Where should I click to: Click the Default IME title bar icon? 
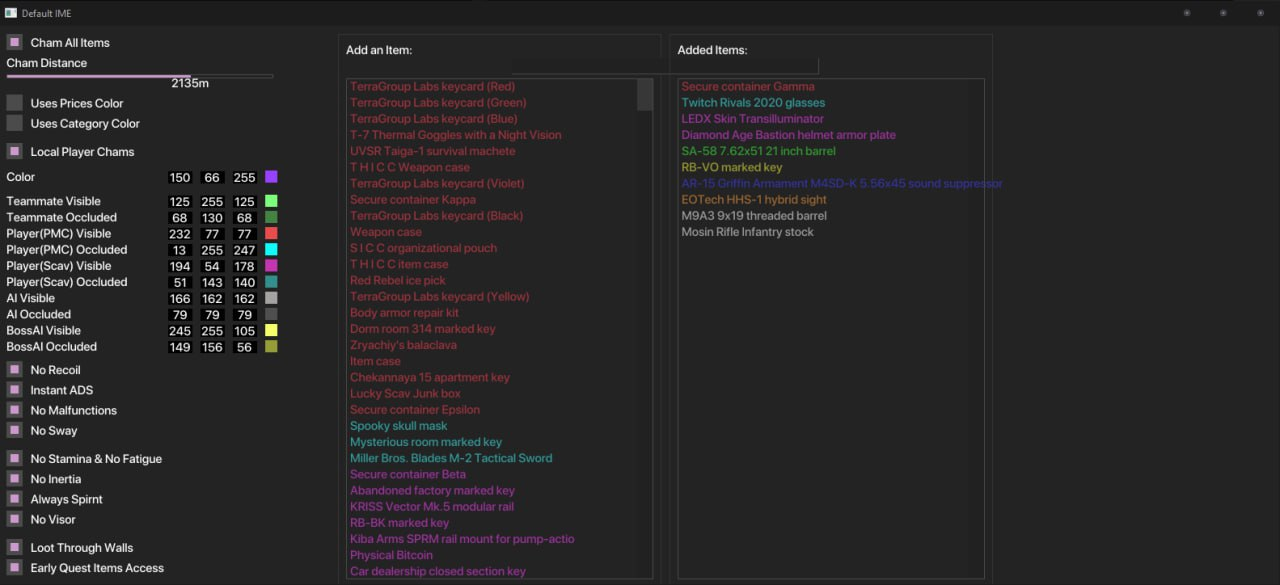point(11,13)
